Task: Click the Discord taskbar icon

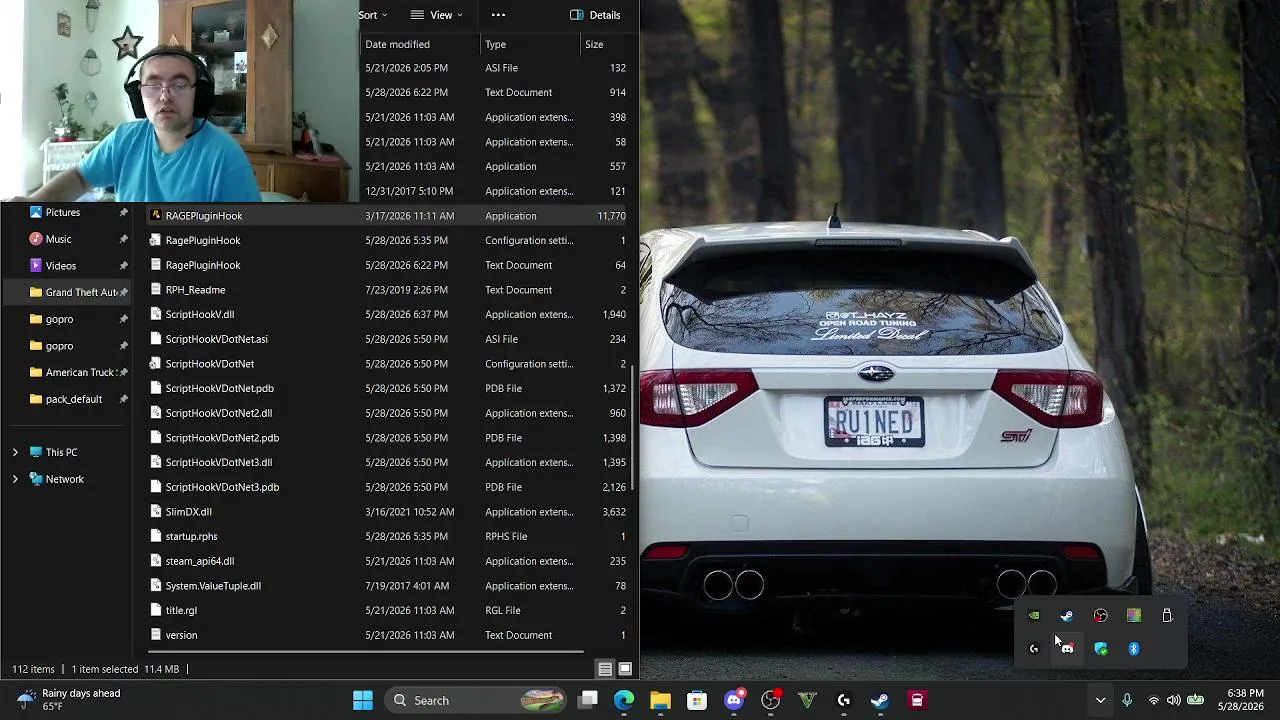Action: click(x=734, y=700)
